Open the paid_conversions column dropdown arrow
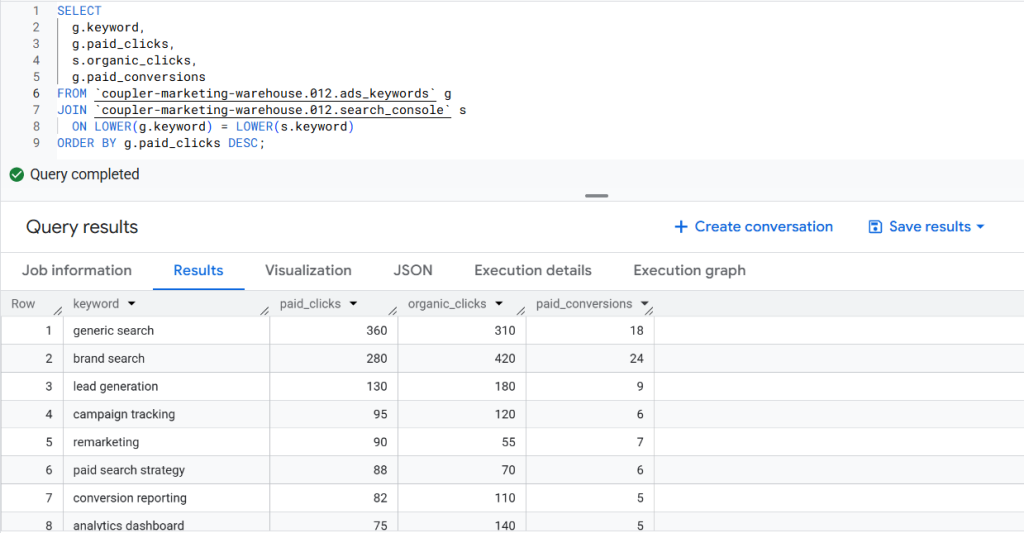The height and width of the screenshot is (533, 1024). [x=645, y=304]
